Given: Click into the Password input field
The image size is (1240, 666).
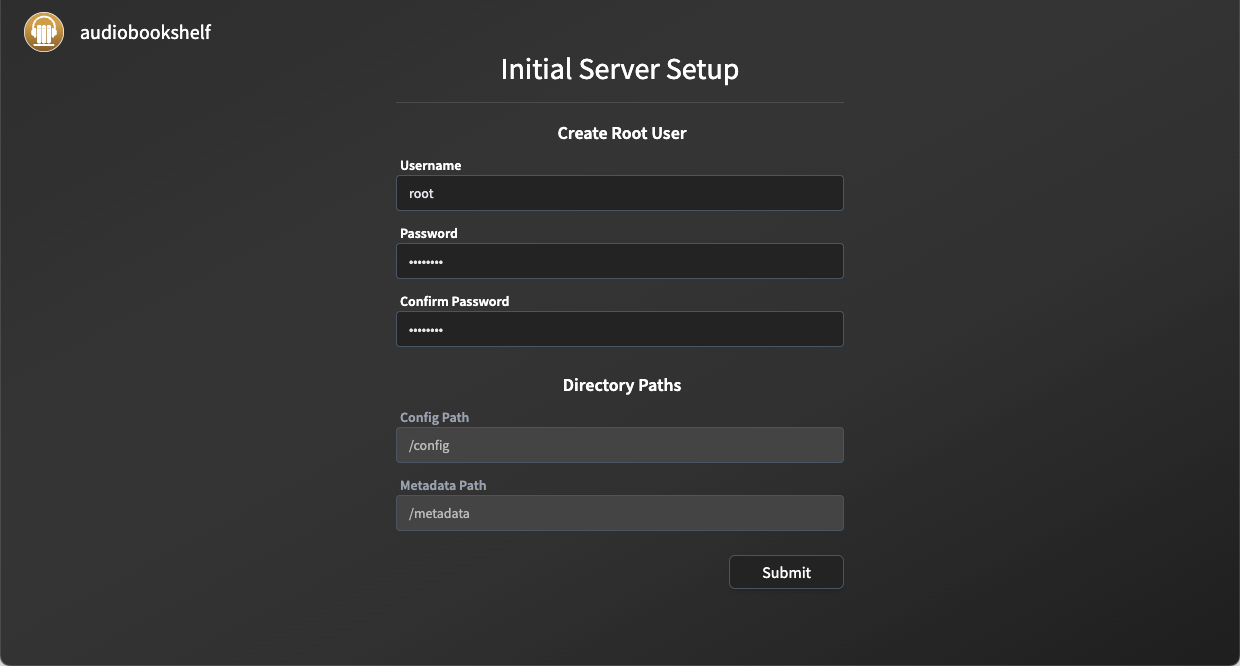Looking at the screenshot, I should (619, 261).
